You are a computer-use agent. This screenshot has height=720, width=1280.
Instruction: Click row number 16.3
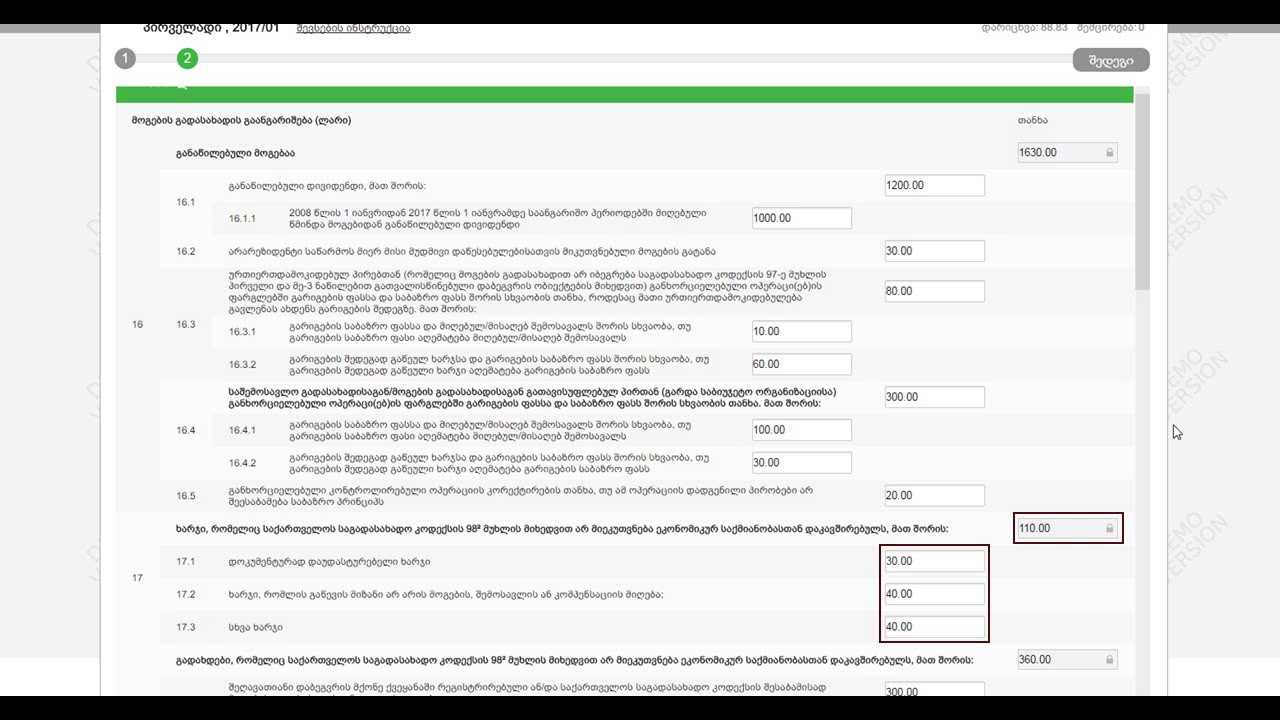(186, 325)
